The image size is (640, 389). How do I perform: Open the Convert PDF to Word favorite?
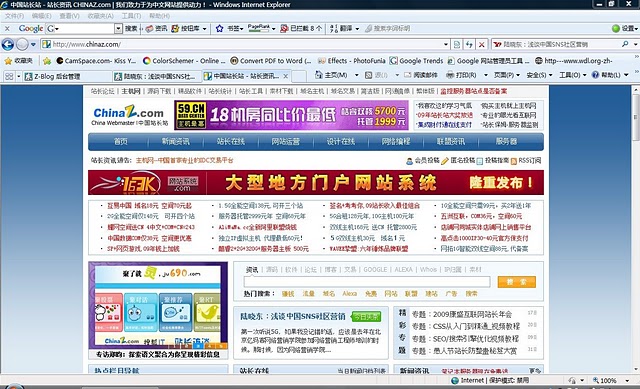(x=271, y=60)
